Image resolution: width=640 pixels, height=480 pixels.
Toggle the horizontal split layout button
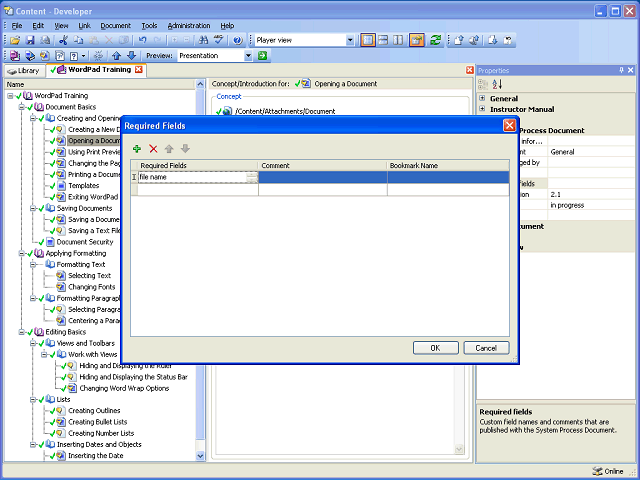[x=383, y=40]
